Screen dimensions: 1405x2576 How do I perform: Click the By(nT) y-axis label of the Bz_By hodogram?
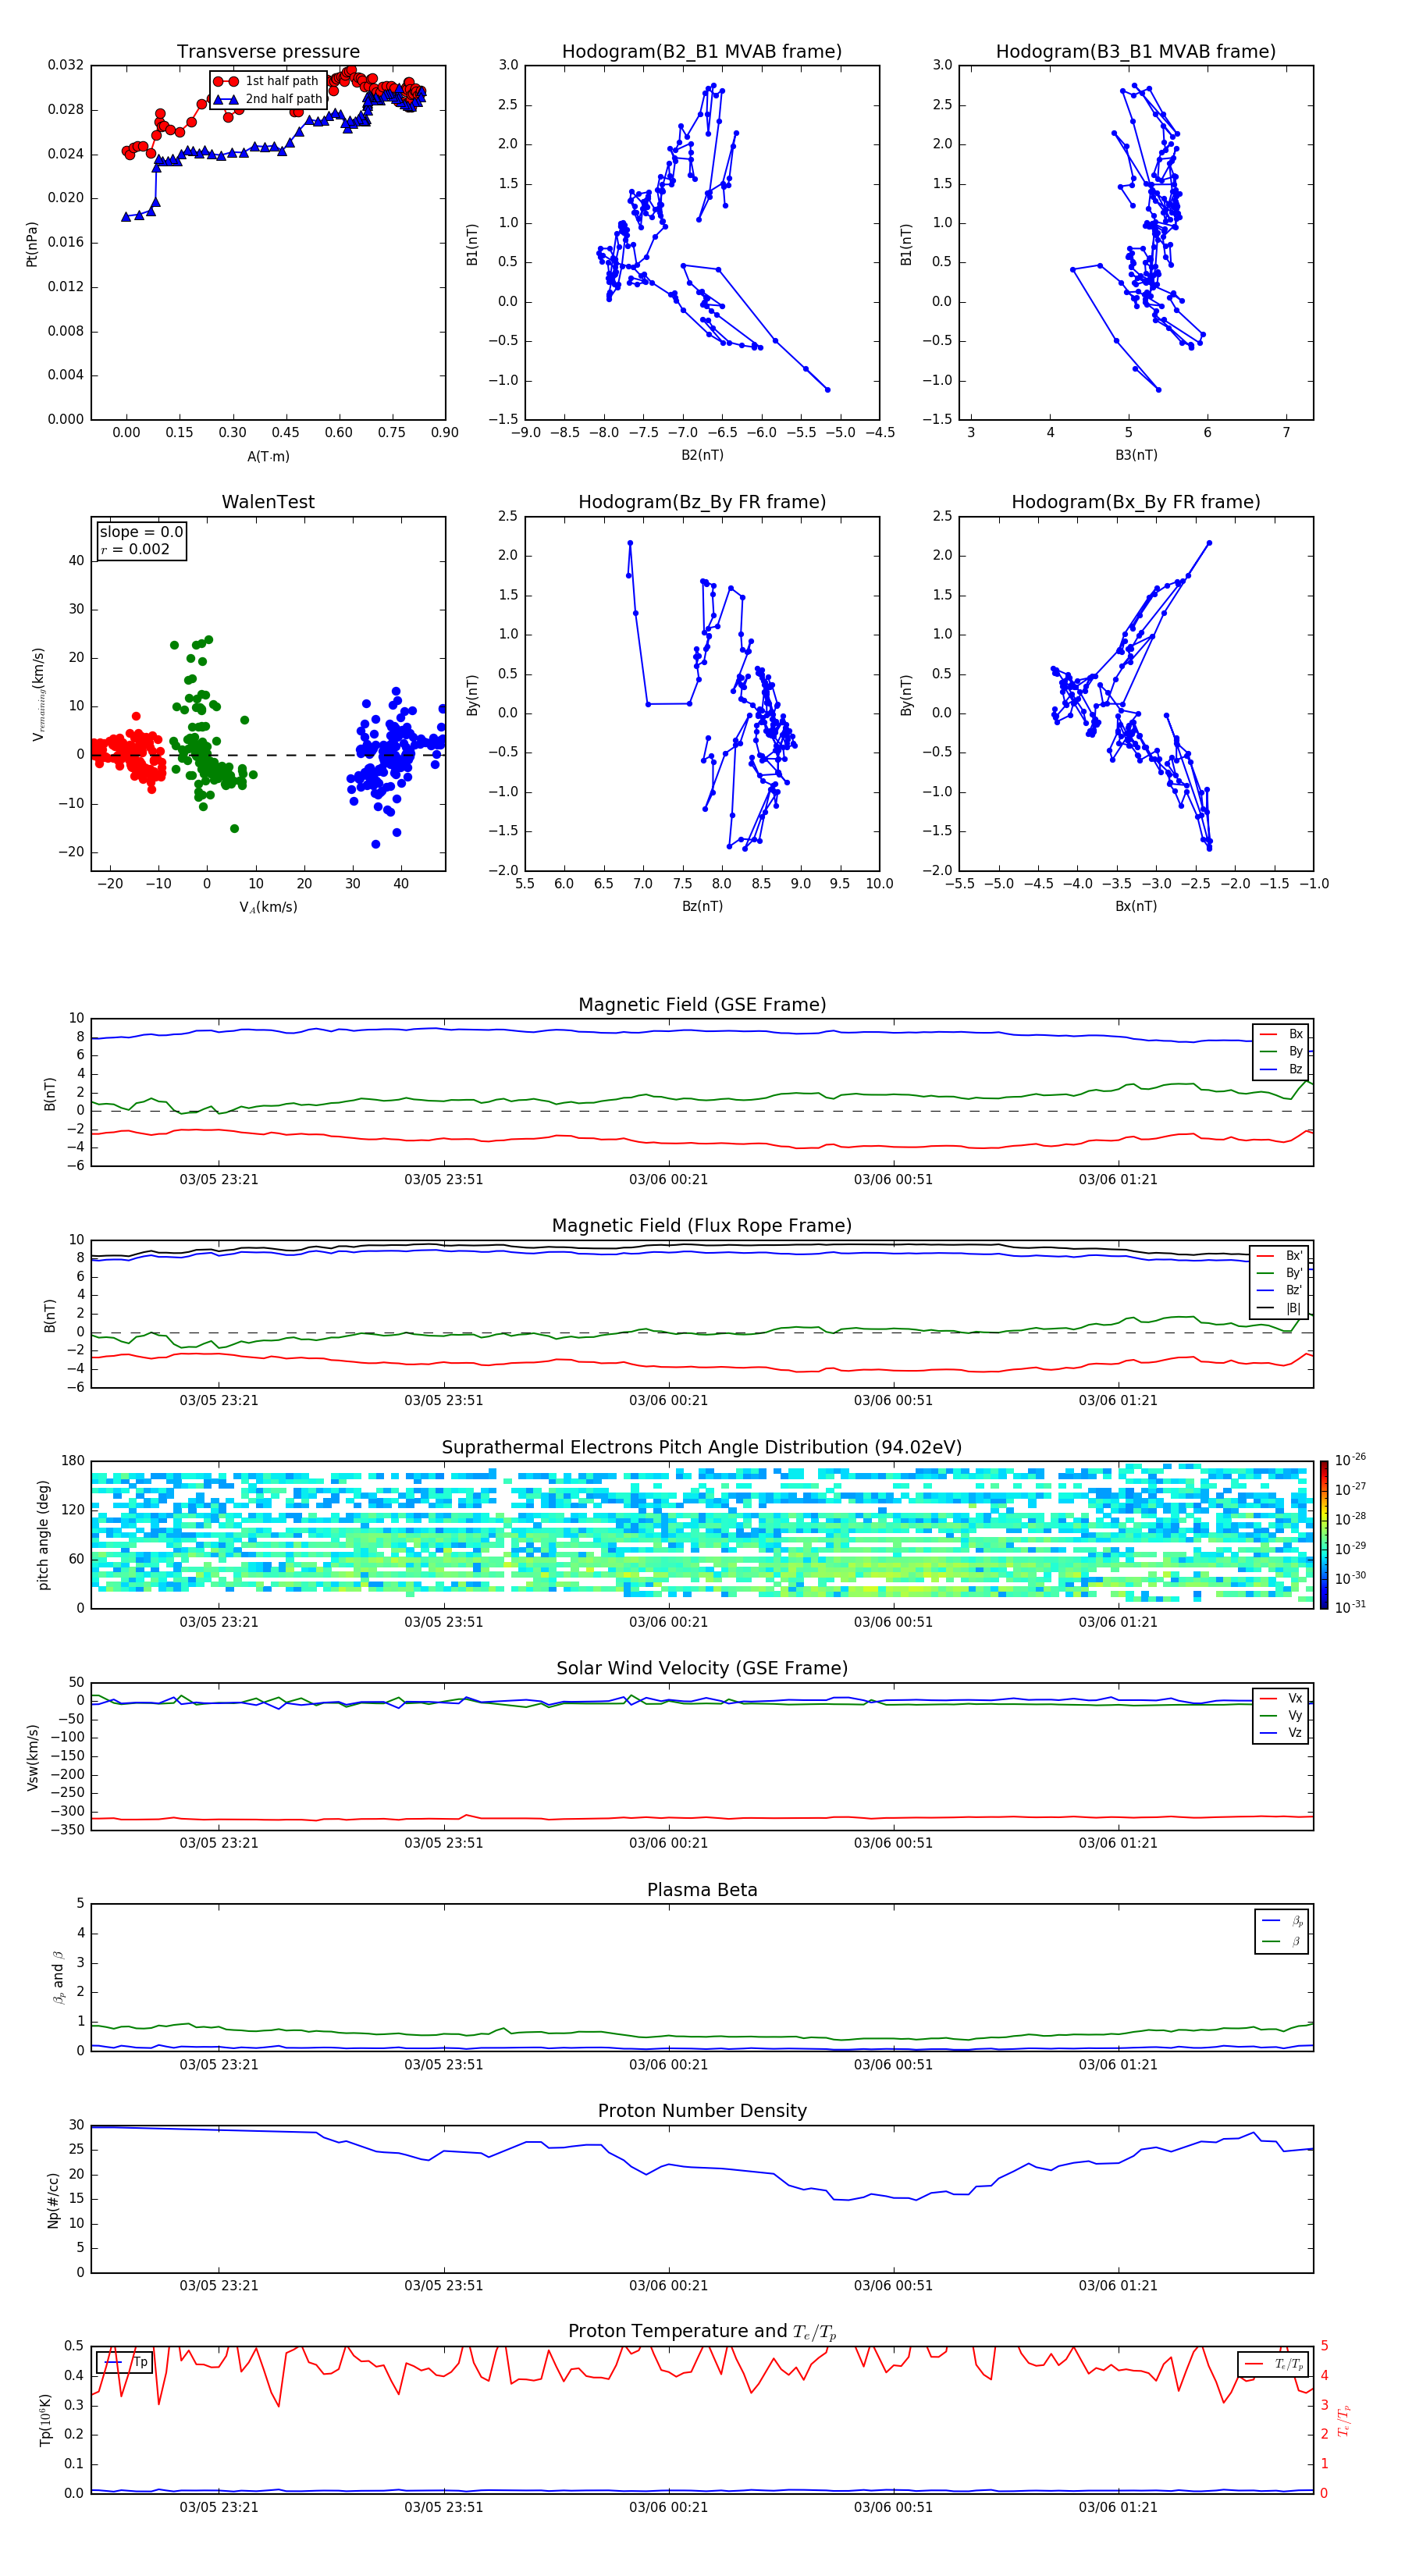[472, 695]
